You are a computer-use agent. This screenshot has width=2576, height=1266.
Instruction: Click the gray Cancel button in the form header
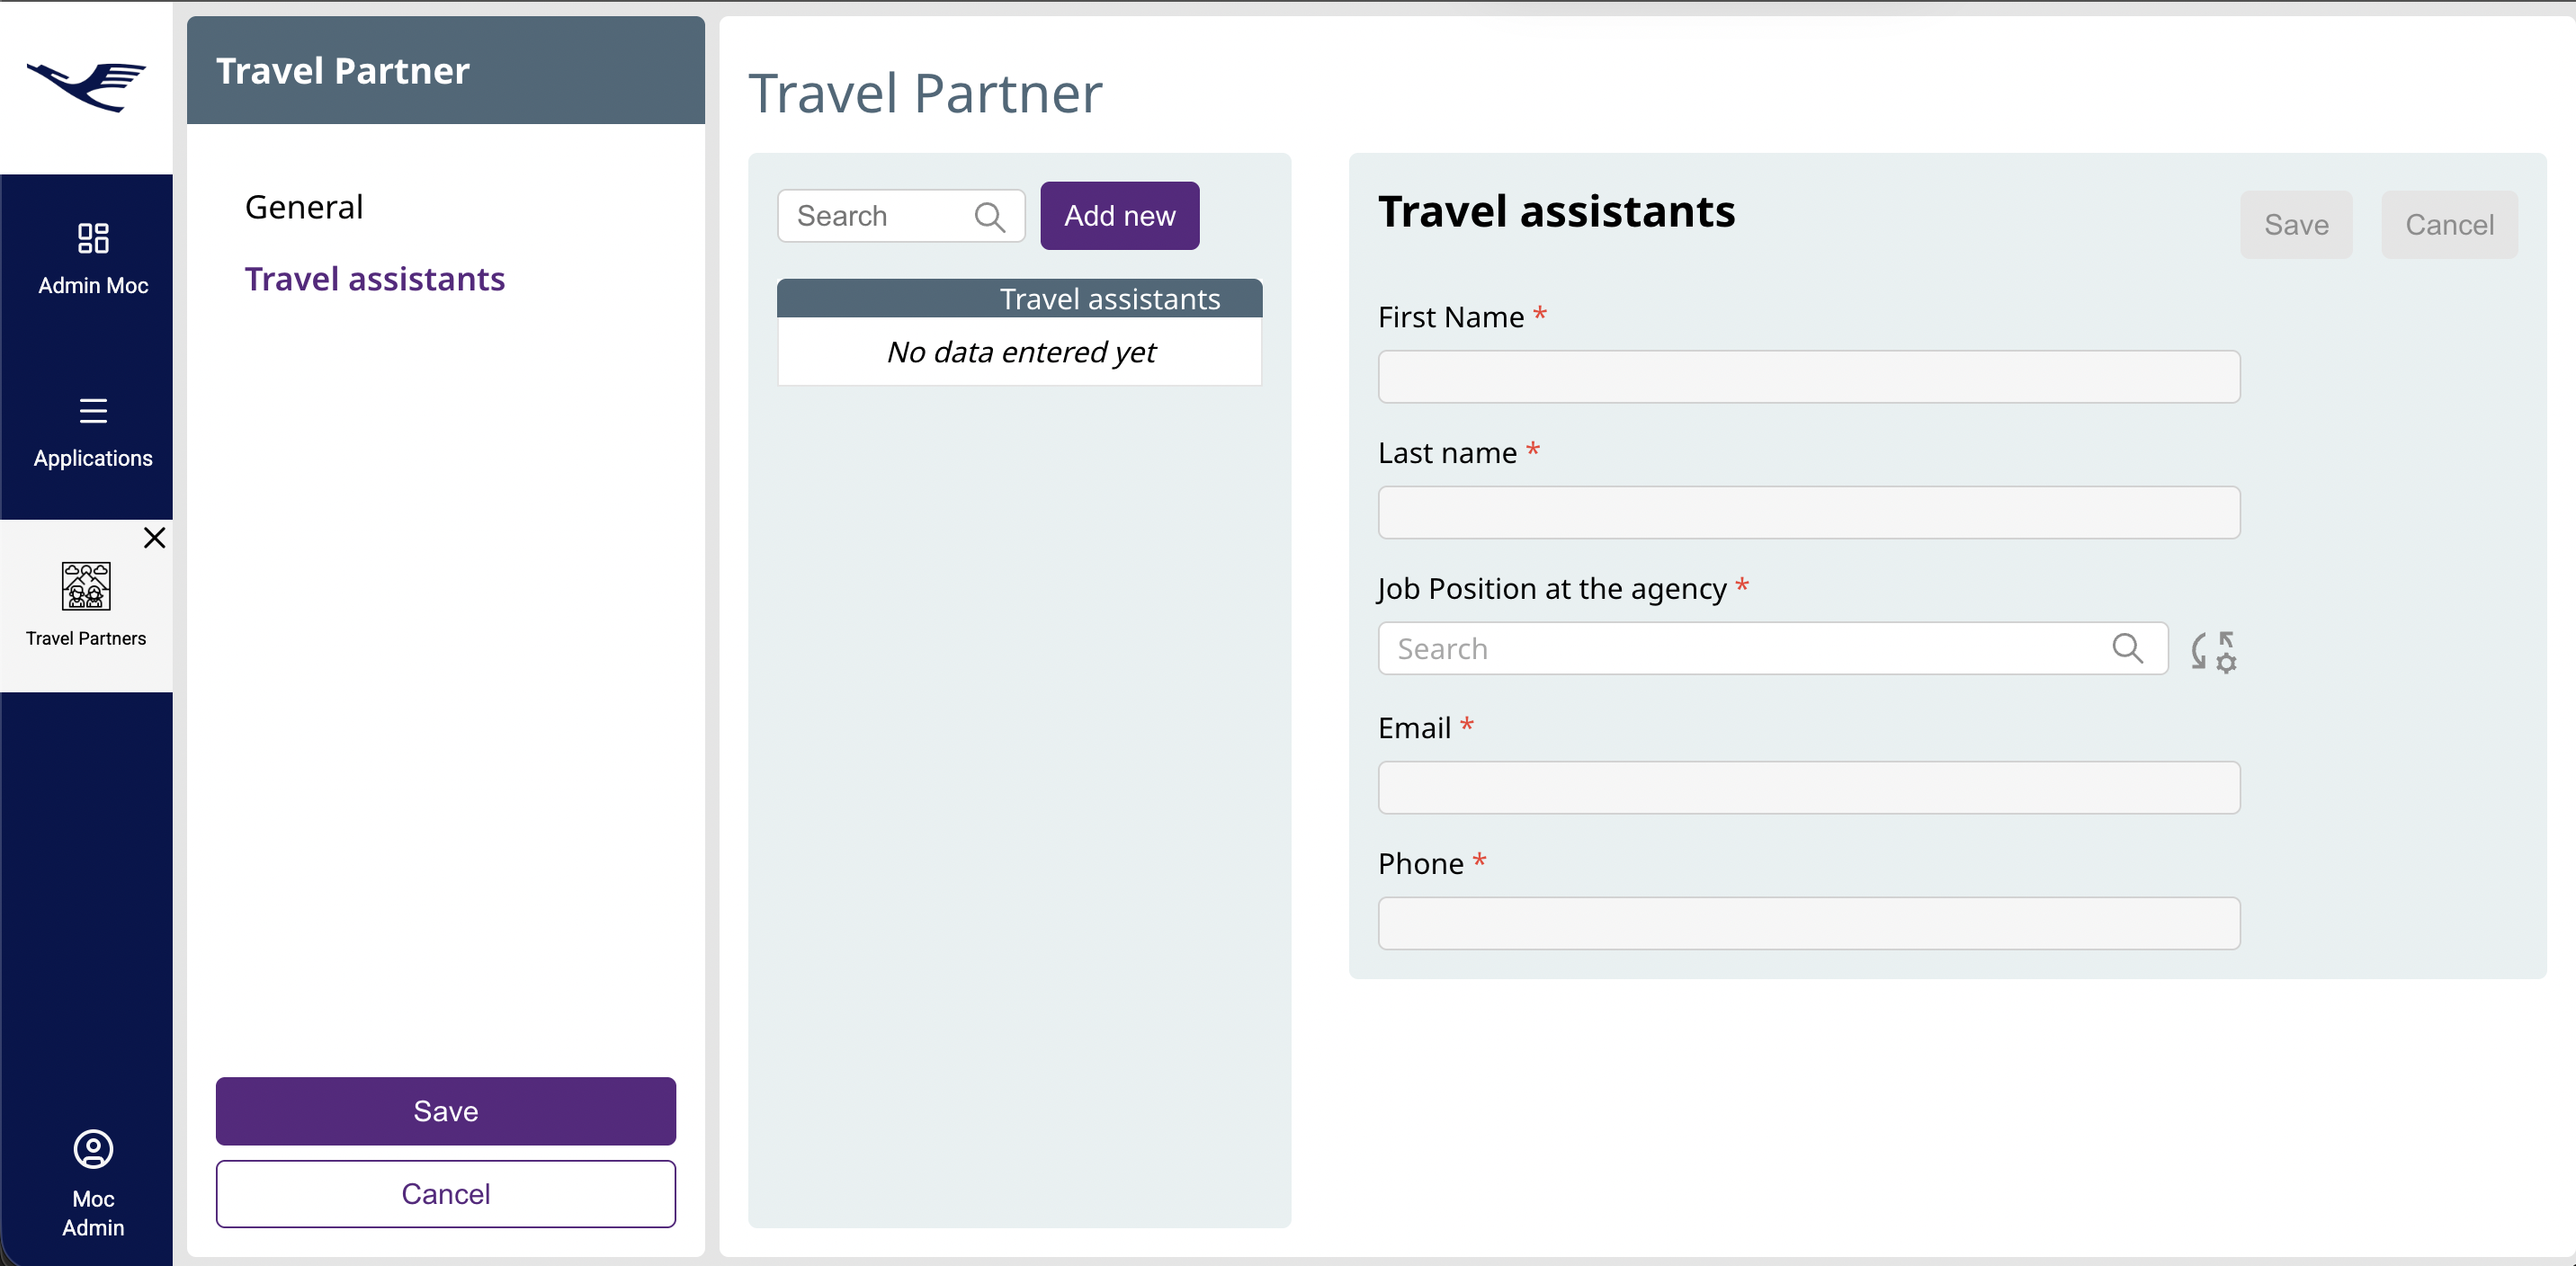2449,225
